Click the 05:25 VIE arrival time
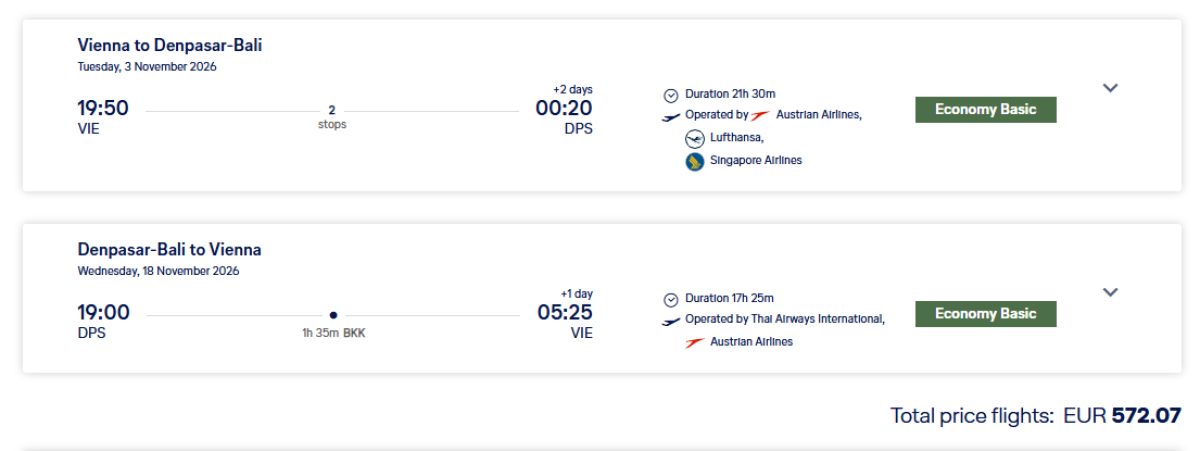Viewport: 1200px width, 451px height. point(565,313)
